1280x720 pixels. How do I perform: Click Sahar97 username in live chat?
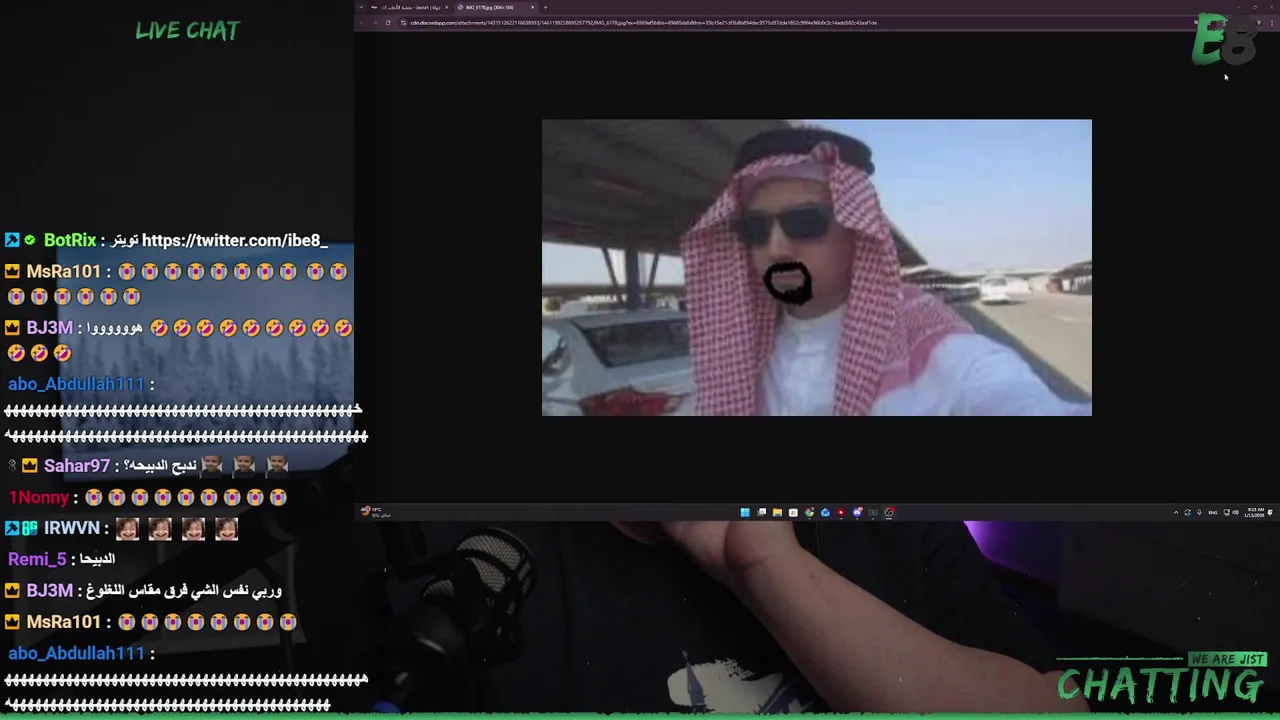click(x=77, y=466)
